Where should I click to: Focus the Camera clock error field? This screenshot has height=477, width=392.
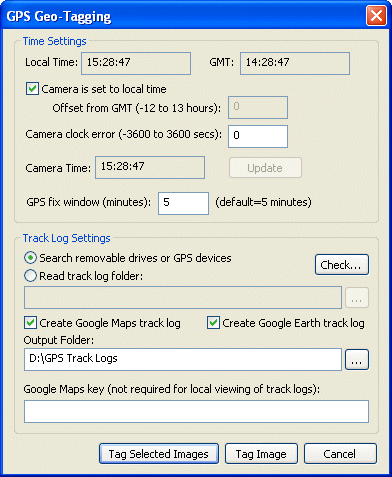pos(258,136)
